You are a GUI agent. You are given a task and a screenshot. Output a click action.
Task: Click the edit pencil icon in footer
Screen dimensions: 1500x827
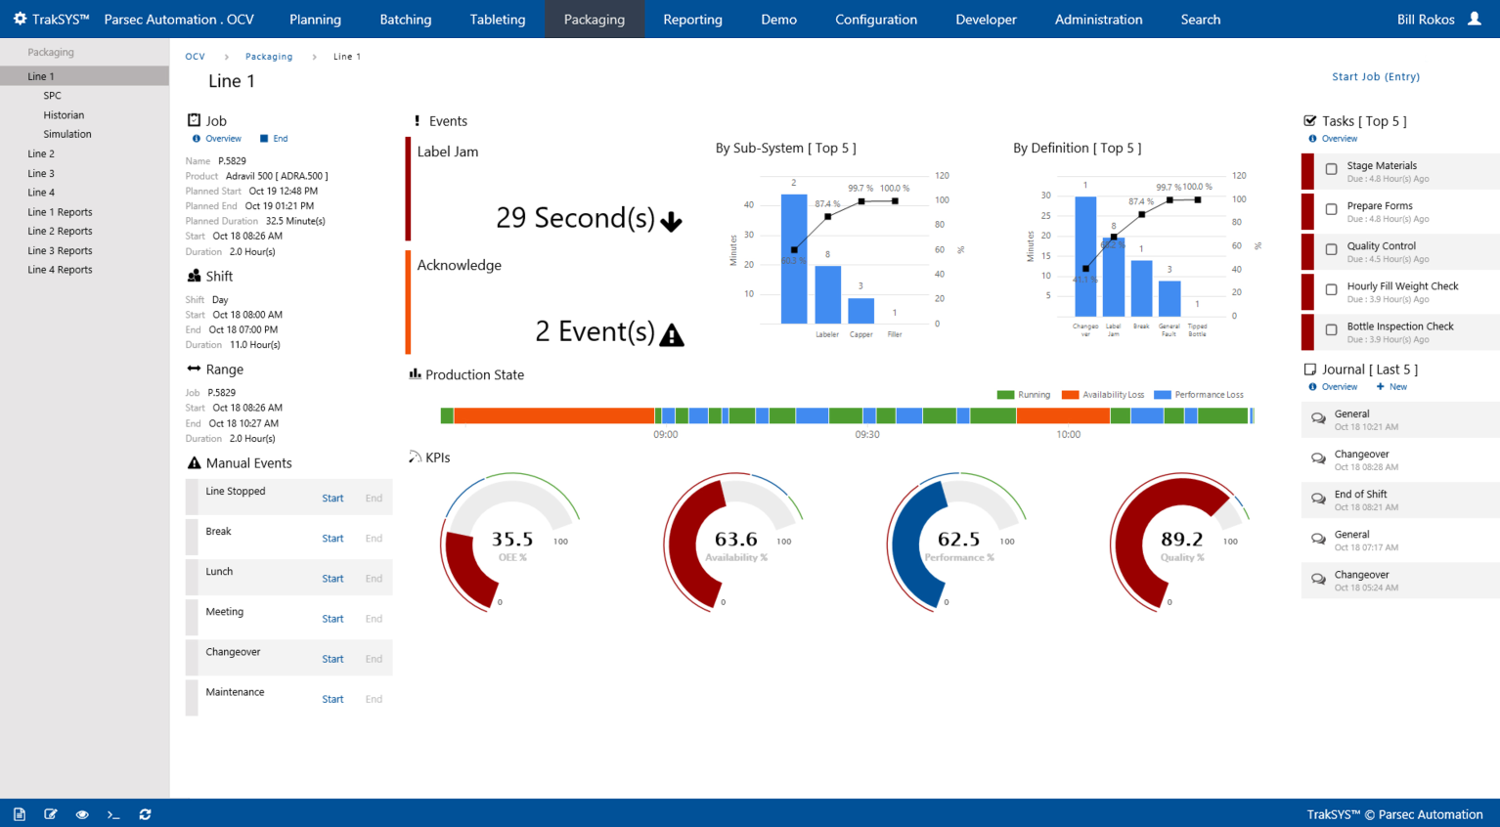tap(51, 814)
